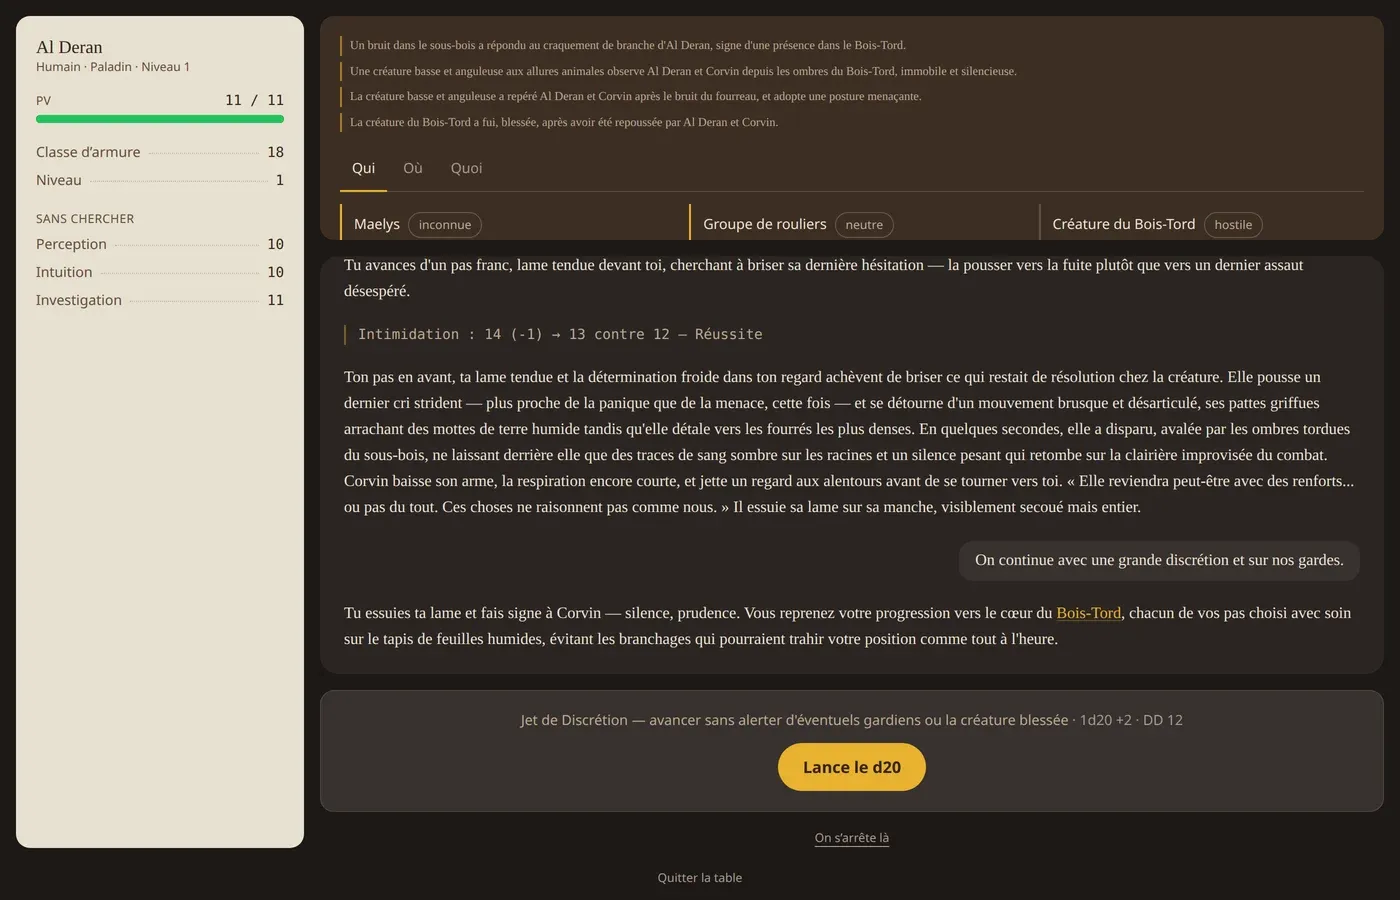Select the Quoi tab
The image size is (1400, 900).
[466, 168]
